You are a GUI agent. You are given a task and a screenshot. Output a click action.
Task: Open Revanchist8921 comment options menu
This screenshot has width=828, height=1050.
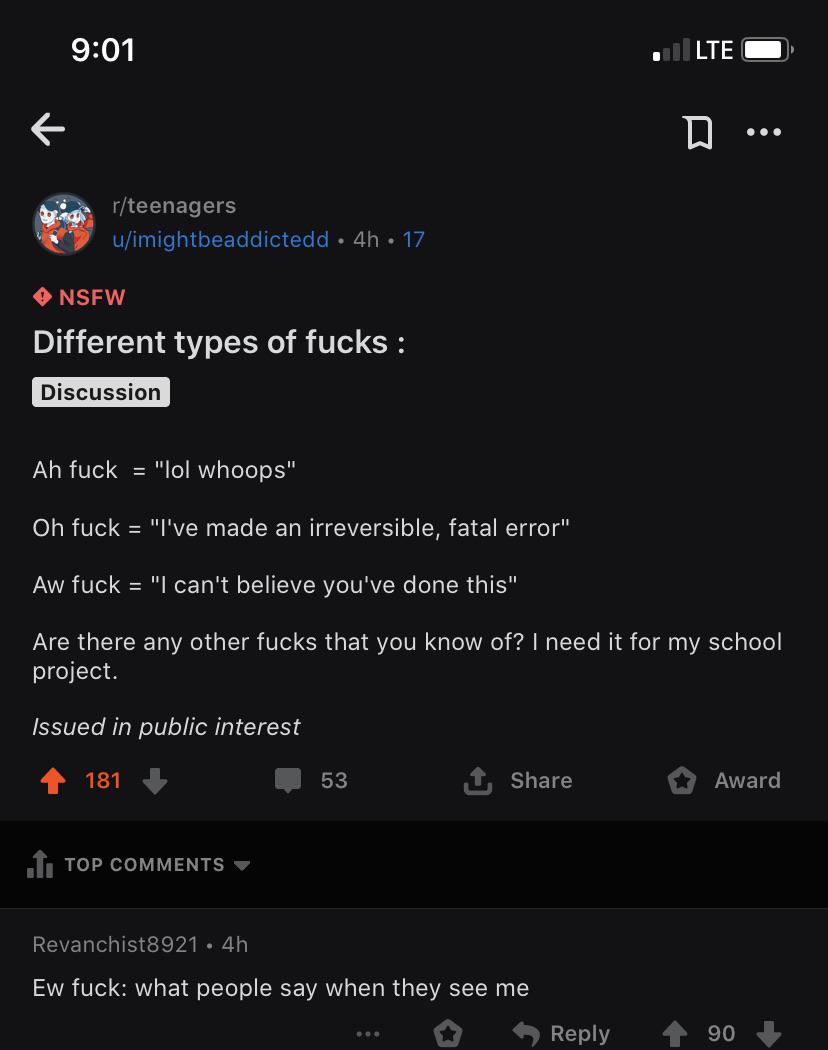tap(367, 1033)
